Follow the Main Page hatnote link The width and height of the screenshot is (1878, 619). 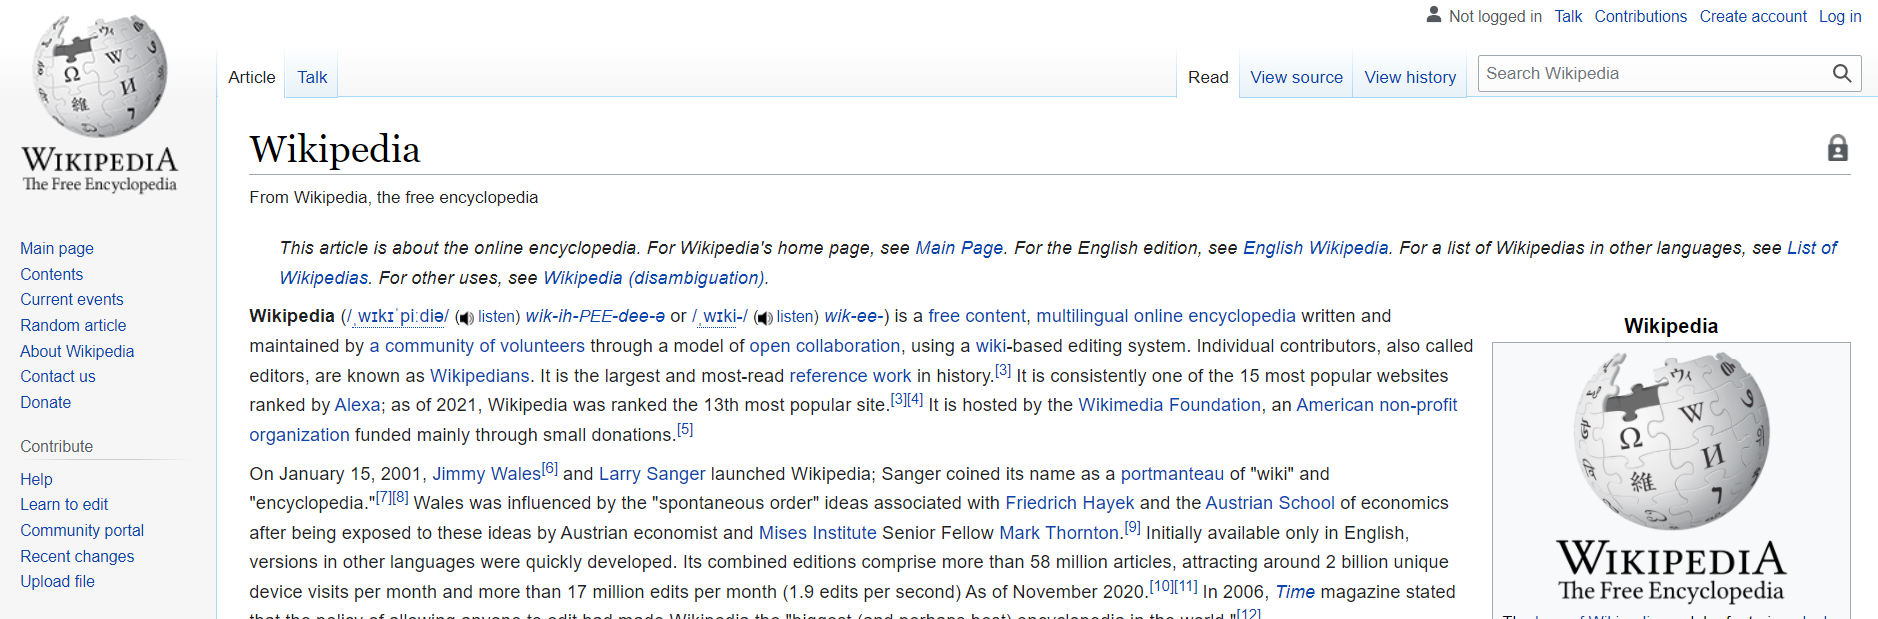tap(959, 248)
